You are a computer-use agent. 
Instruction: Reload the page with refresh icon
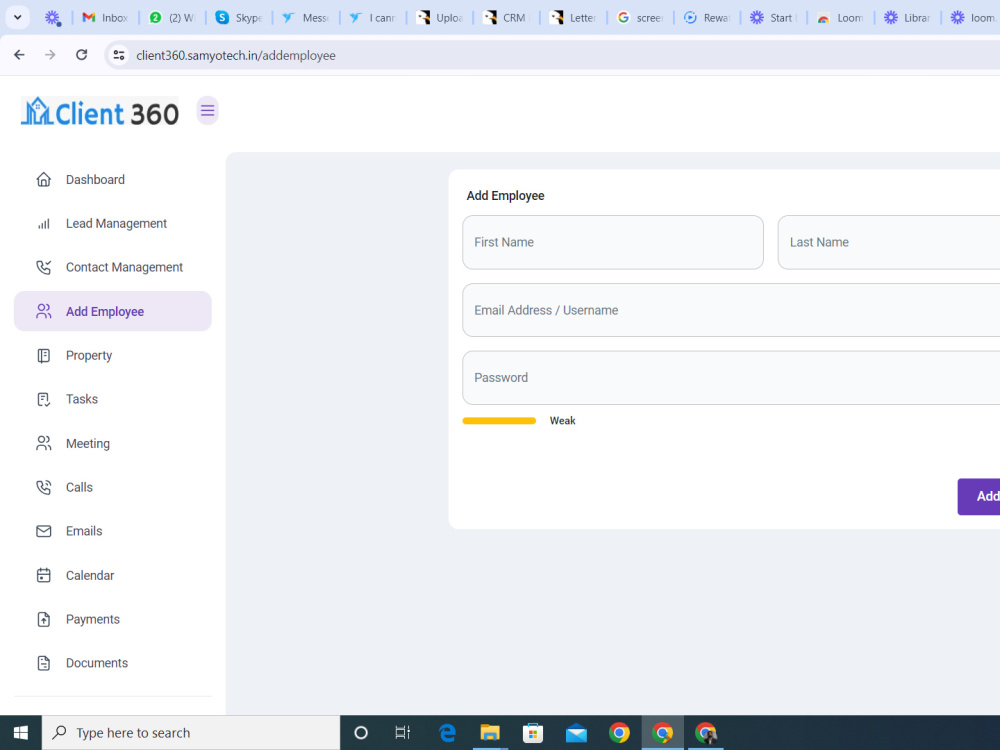coord(82,55)
